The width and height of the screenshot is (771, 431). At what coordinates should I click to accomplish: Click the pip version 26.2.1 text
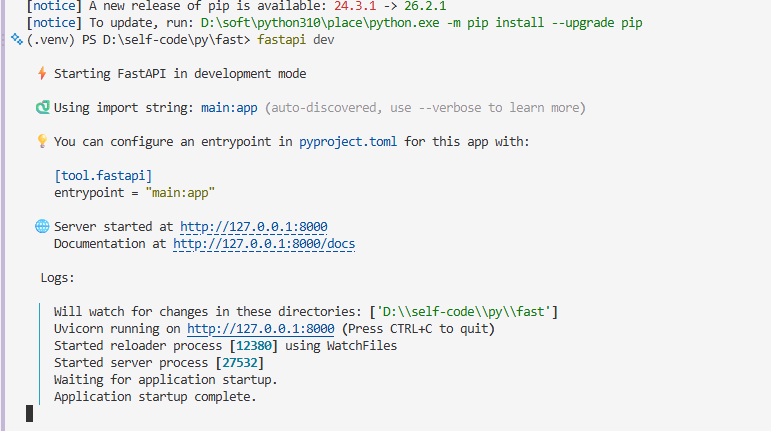pos(425,6)
